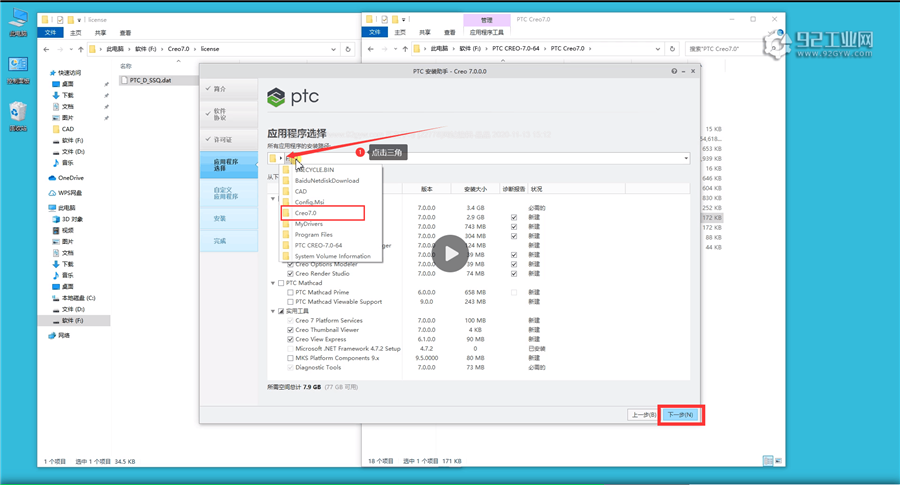Toggle the 实用工具 group checkbox
This screenshot has width=900, height=485.
click(281, 311)
